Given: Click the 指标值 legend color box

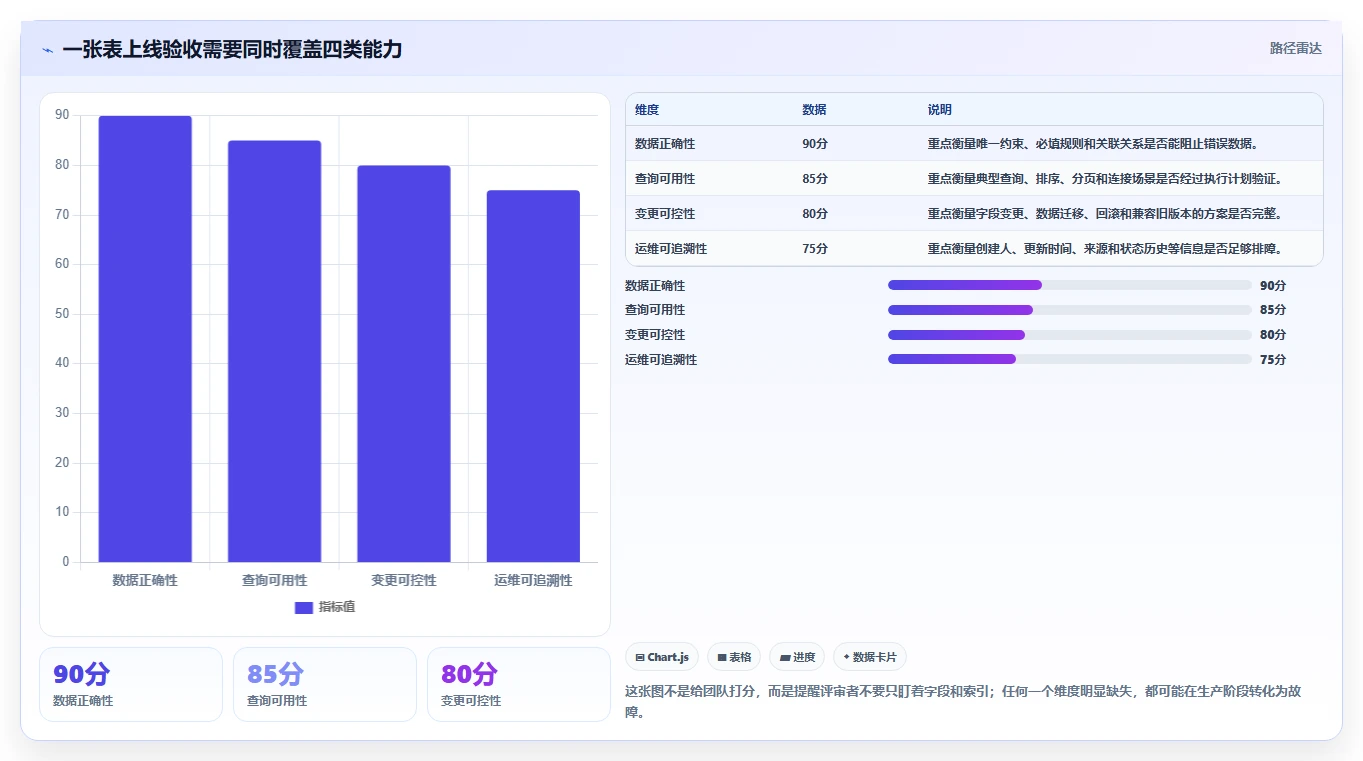Looking at the screenshot, I should coord(304,608).
